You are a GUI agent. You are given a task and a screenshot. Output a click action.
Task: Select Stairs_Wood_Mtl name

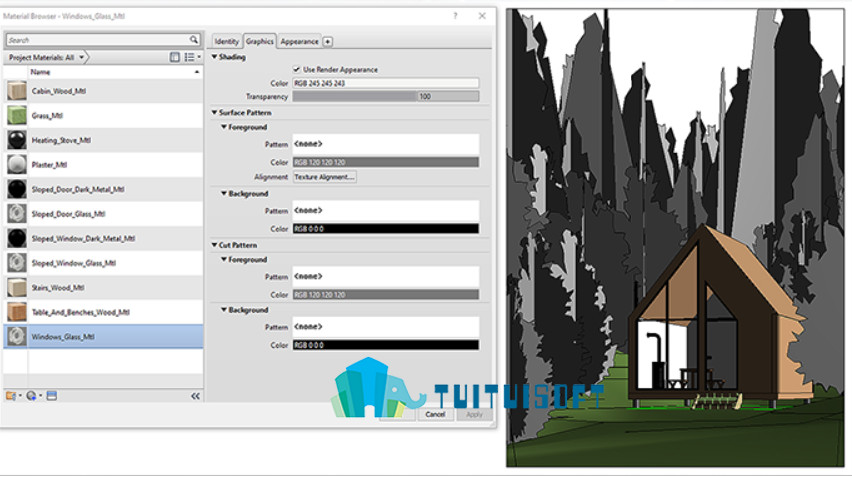(58, 287)
